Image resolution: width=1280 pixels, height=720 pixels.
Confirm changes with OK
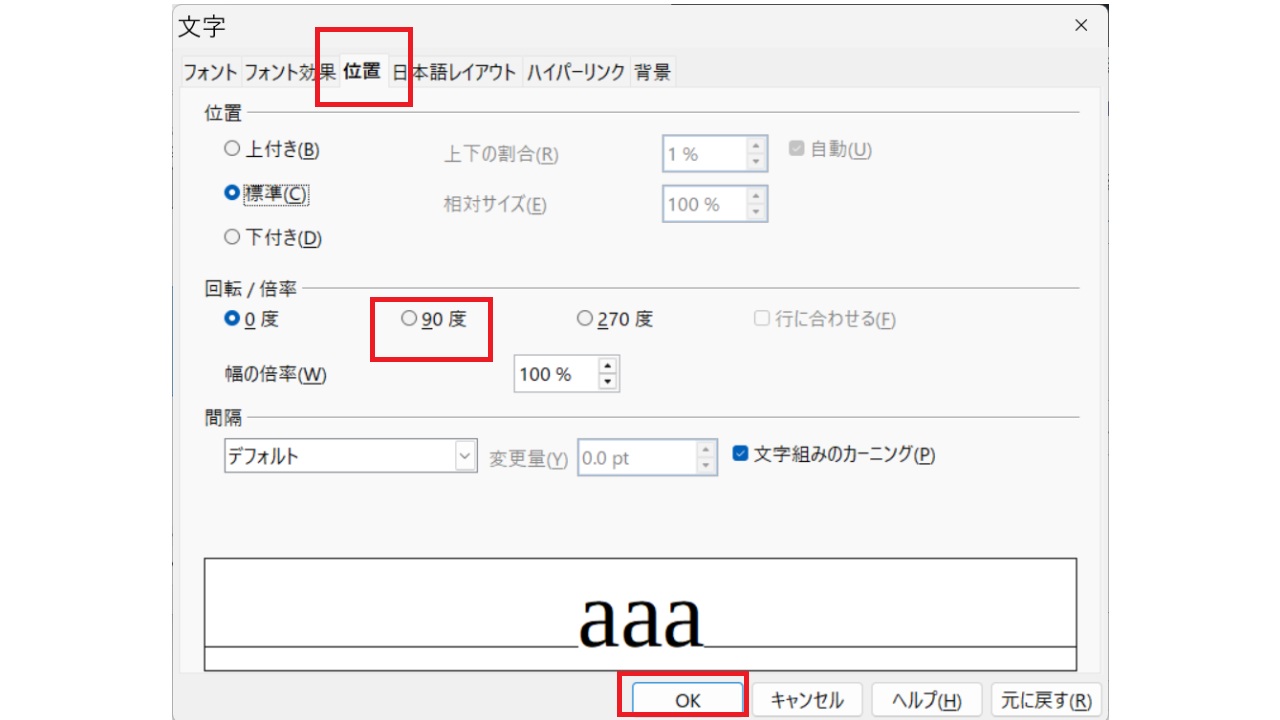point(687,700)
